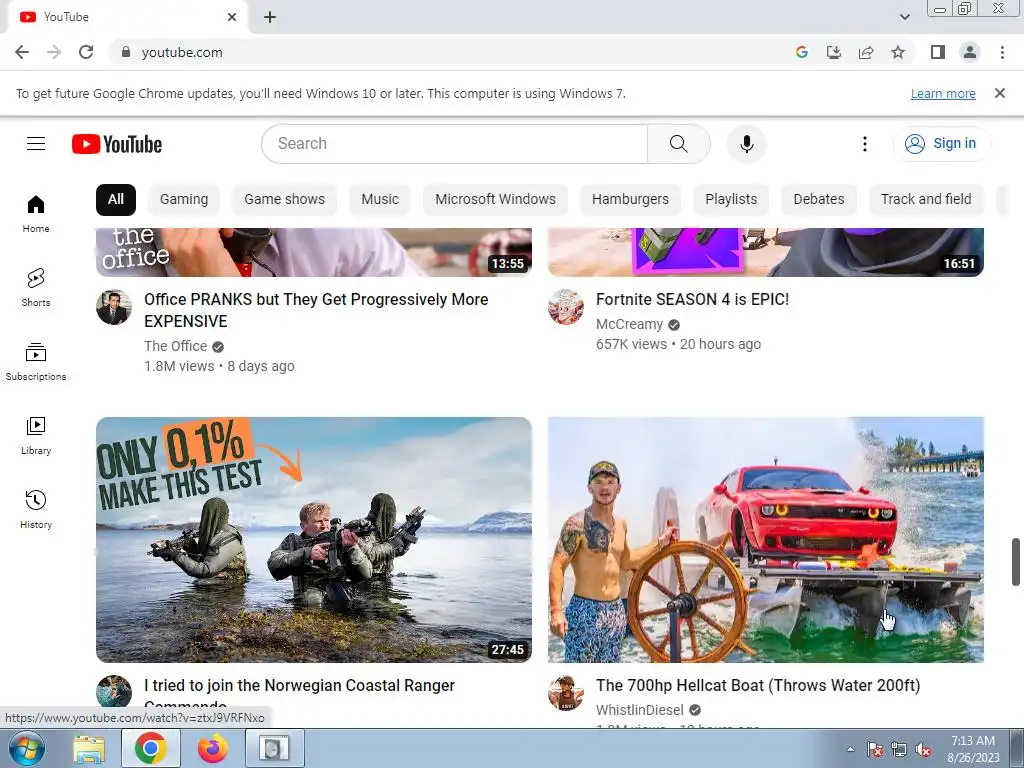Click the YouTube logo
Viewport: 1024px width, 768px height.
point(117,144)
